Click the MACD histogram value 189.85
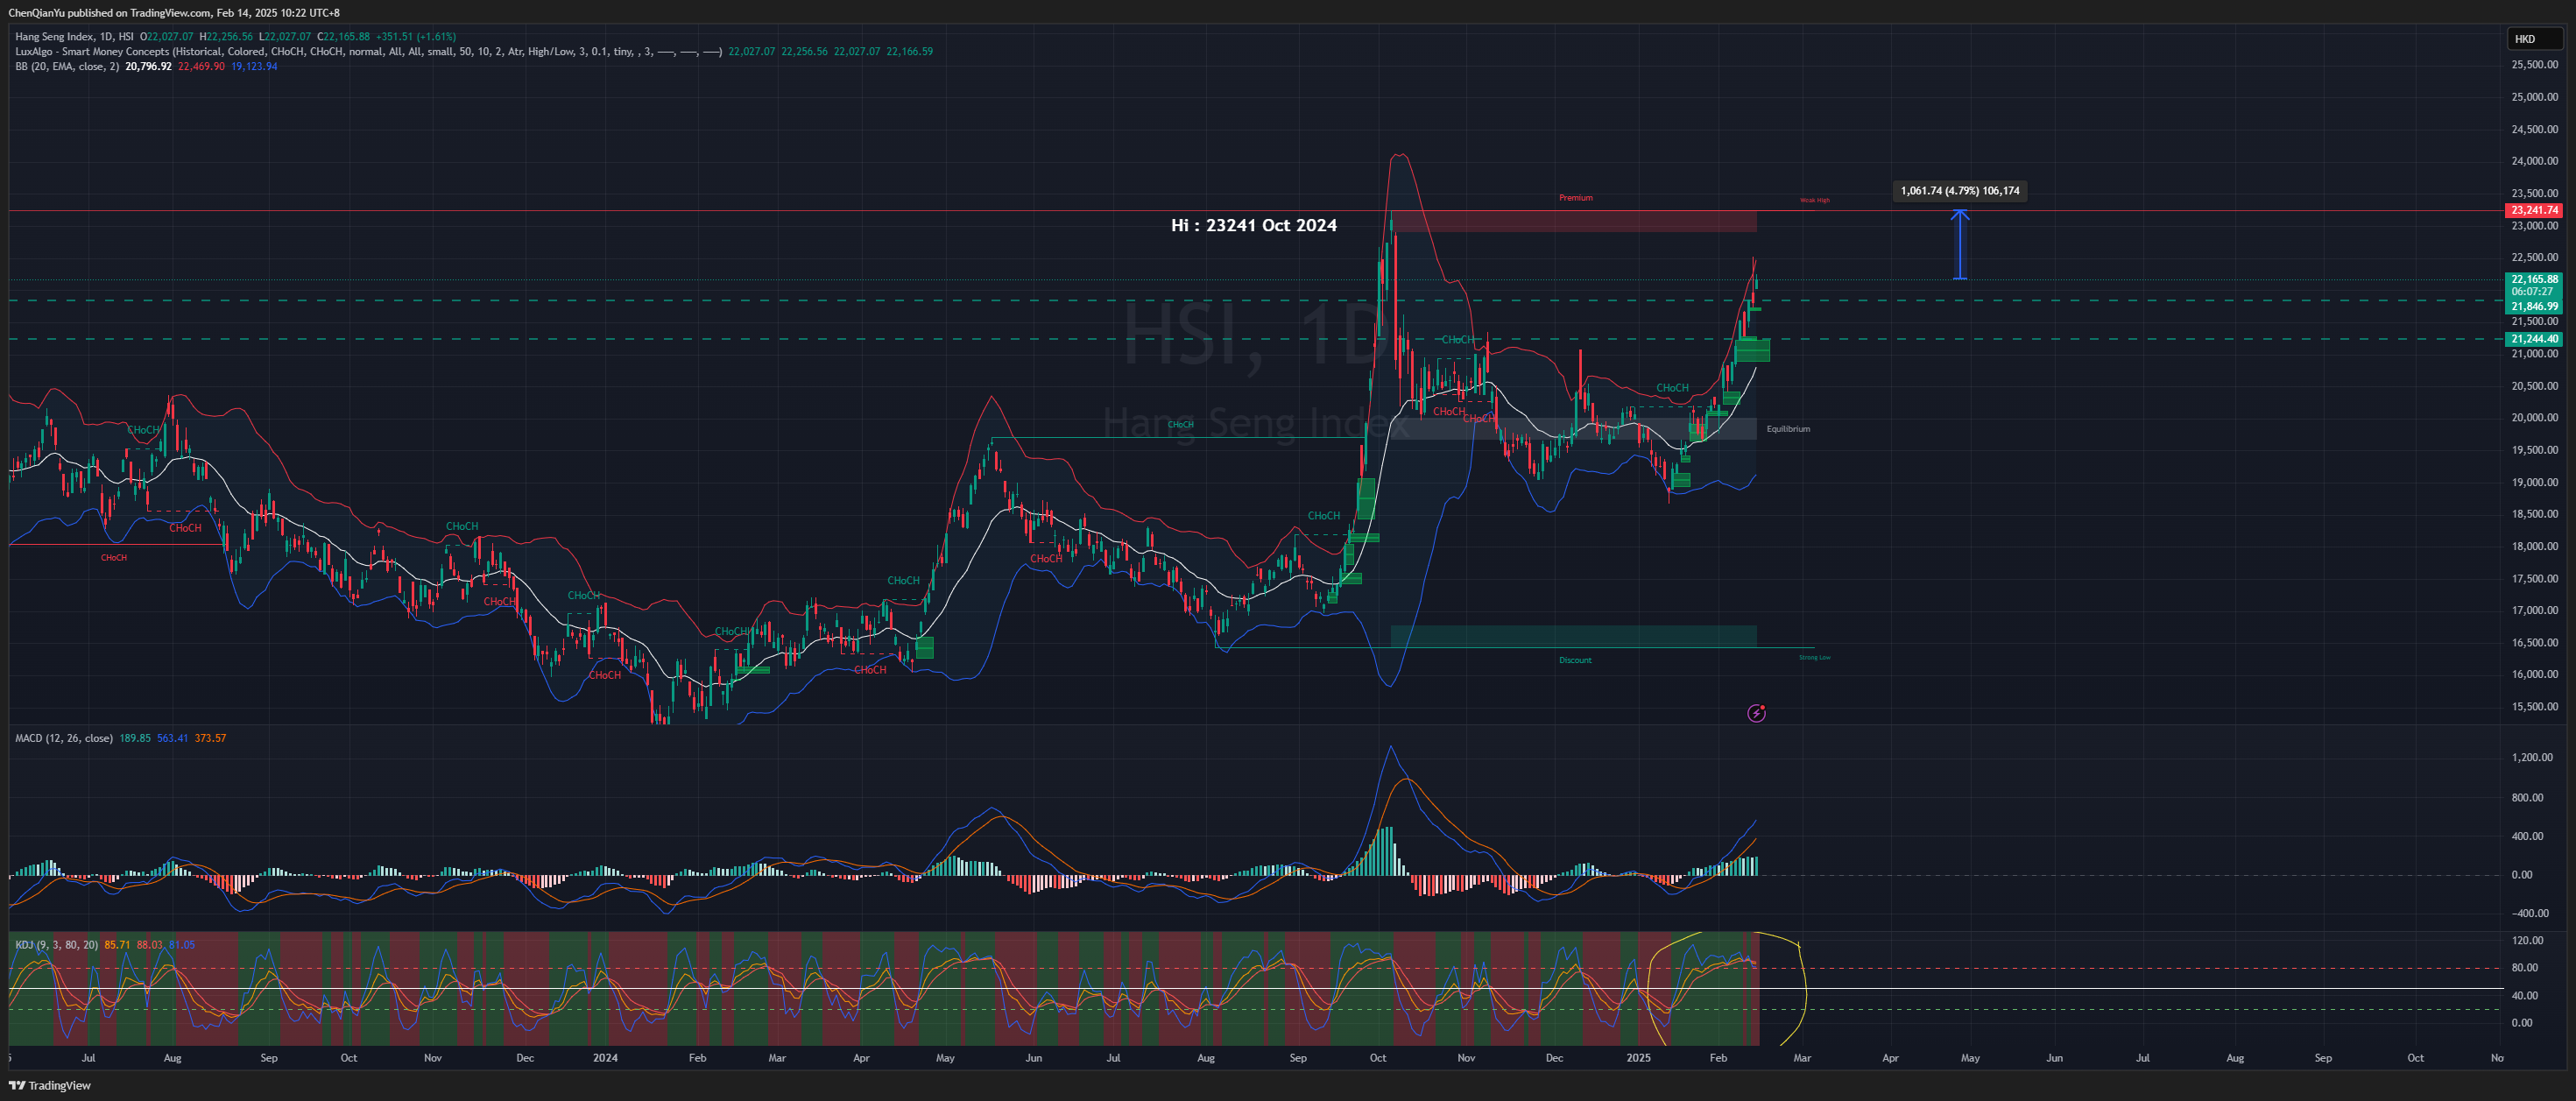Viewport: 2576px width, 1101px height. (135, 738)
